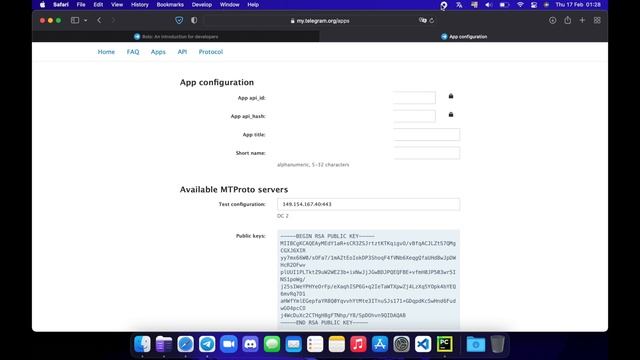Open PyCharm from the Dock
This screenshot has width=640, height=360.
445,344
